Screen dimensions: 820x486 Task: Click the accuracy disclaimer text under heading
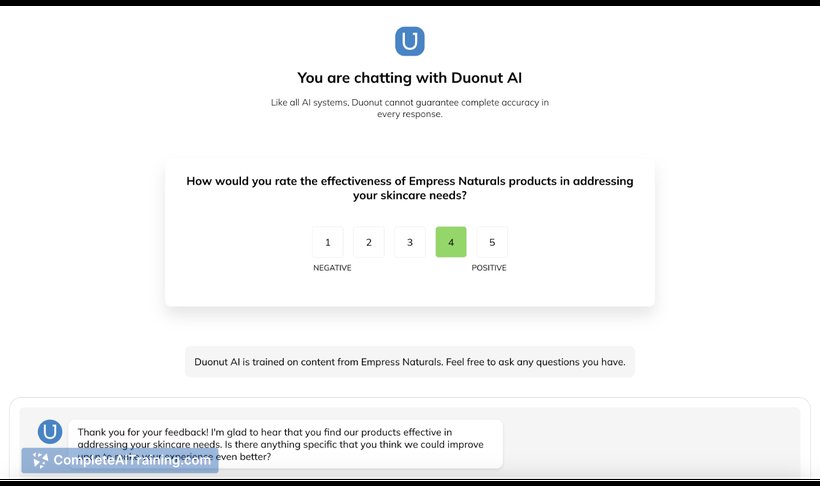(x=409, y=108)
